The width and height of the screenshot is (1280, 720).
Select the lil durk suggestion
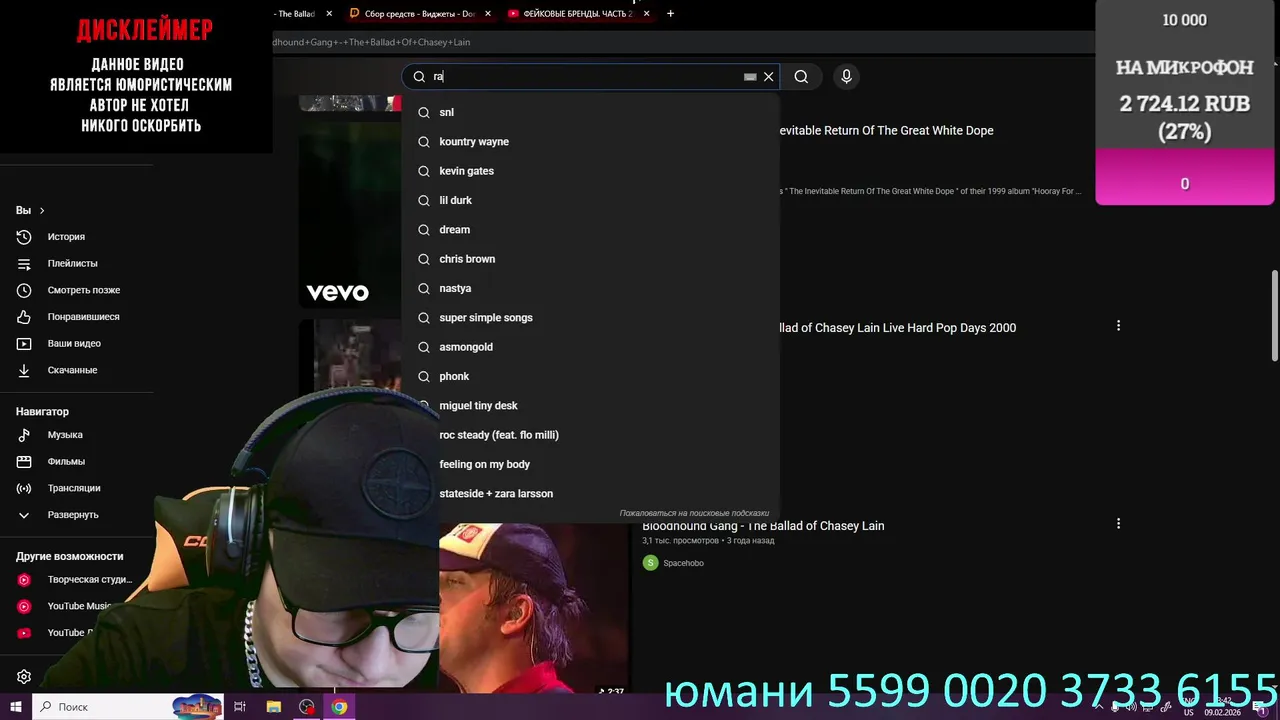tap(590, 200)
